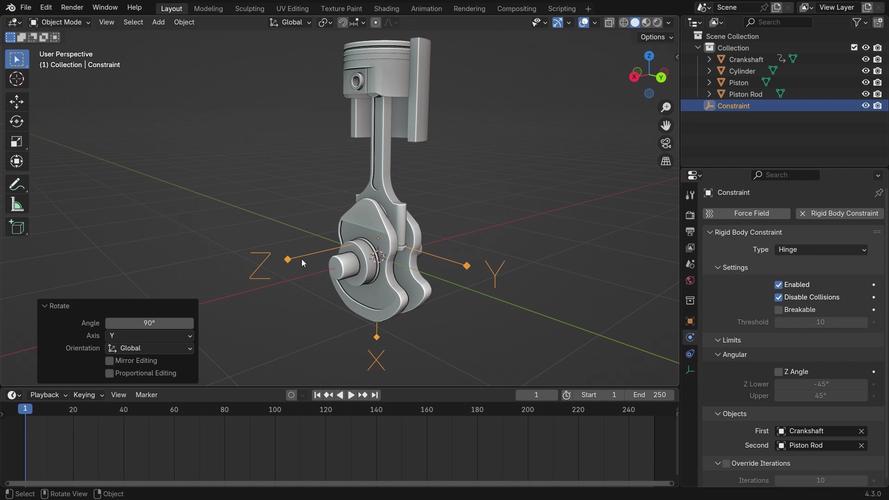Activate the Rotate tool
This screenshot has height=500, width=889.
(x=16, y=121)
